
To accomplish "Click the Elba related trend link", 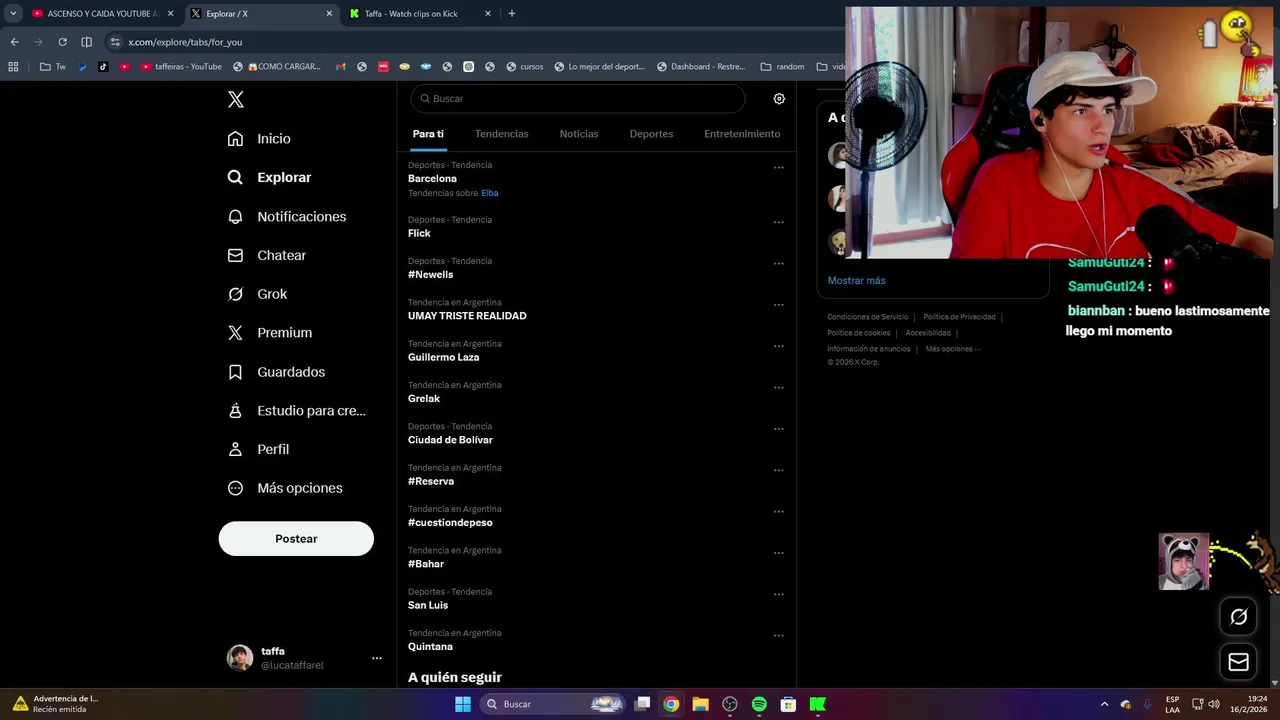I will 490,193.
